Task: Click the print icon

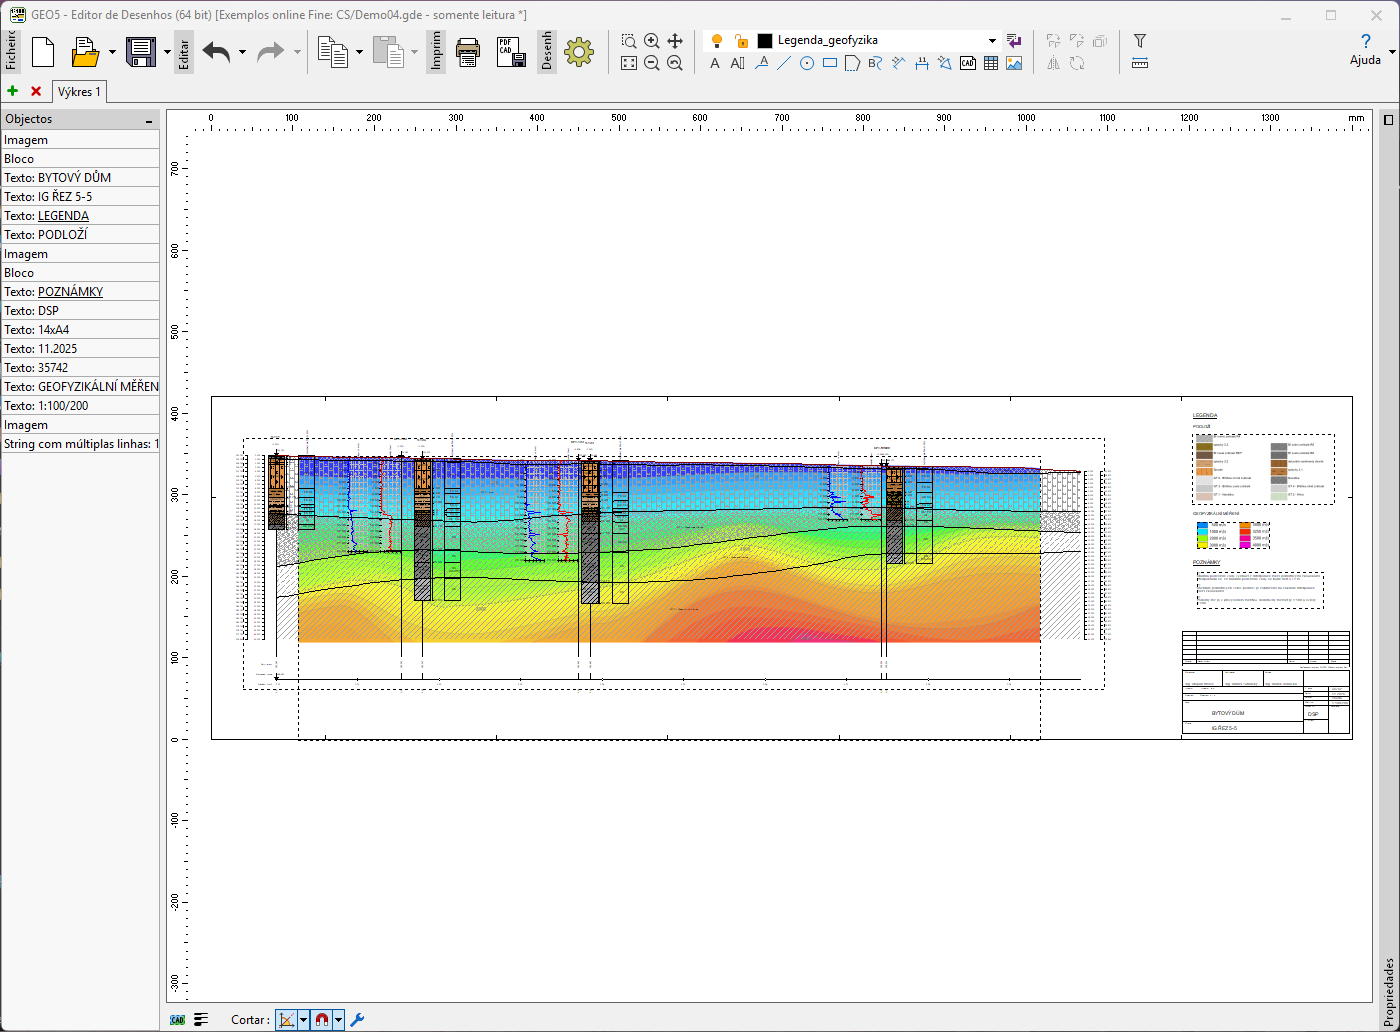Action: click(468, 52)
